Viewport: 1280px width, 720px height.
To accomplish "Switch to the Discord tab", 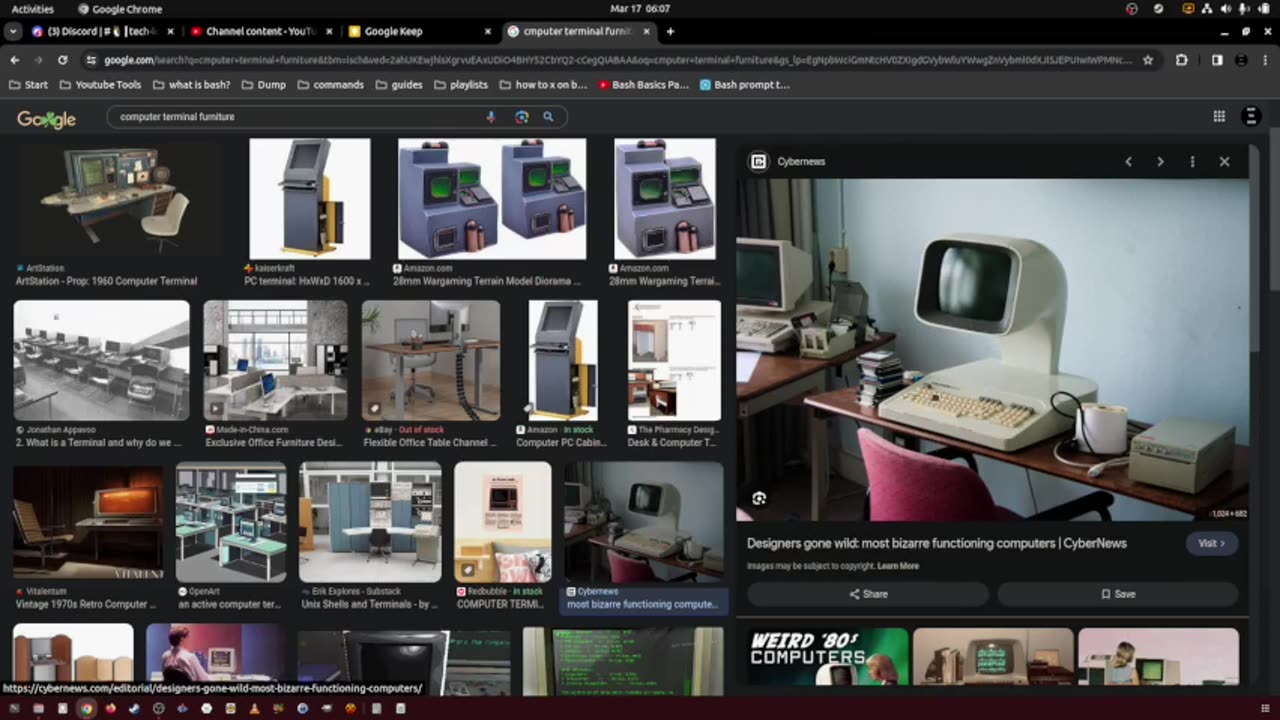I will click(x=103, y=31).
